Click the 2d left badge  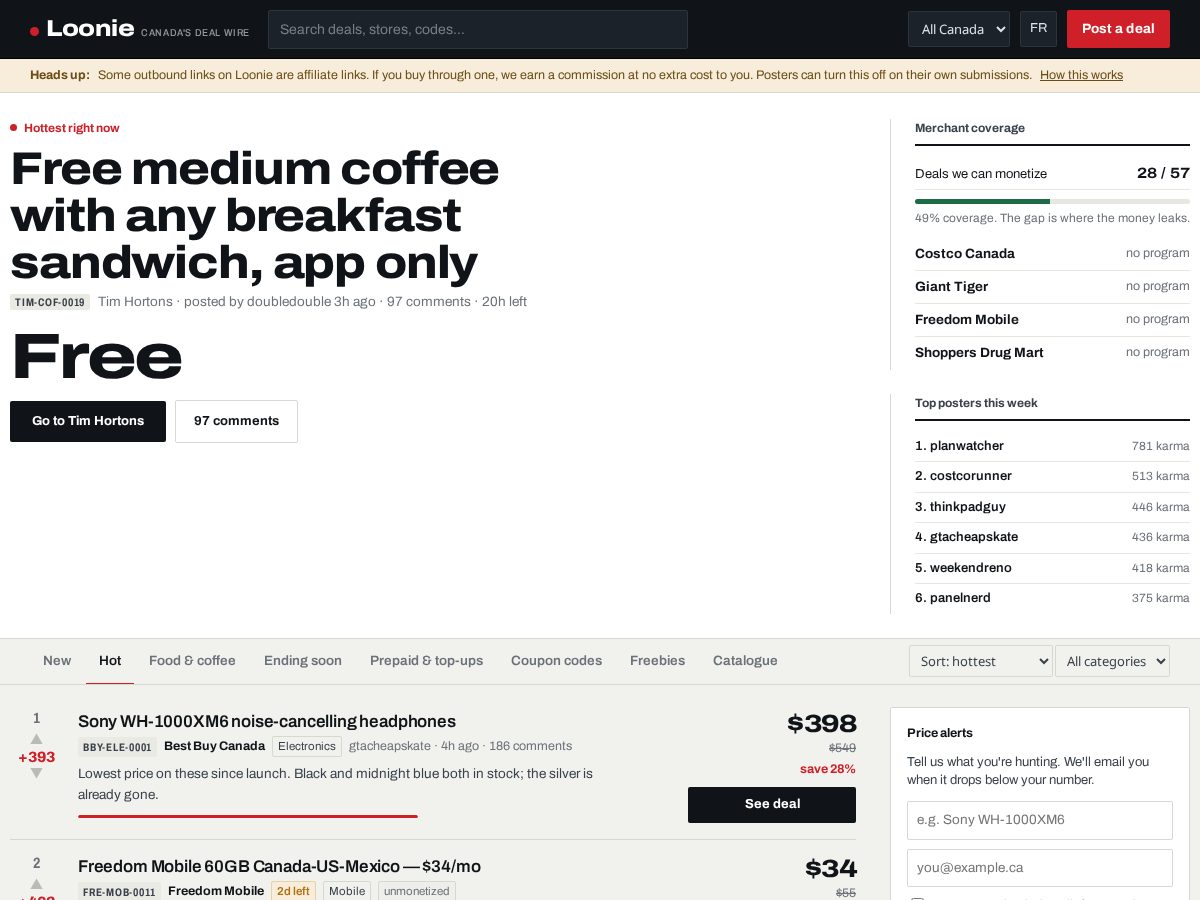coord(293,891)
